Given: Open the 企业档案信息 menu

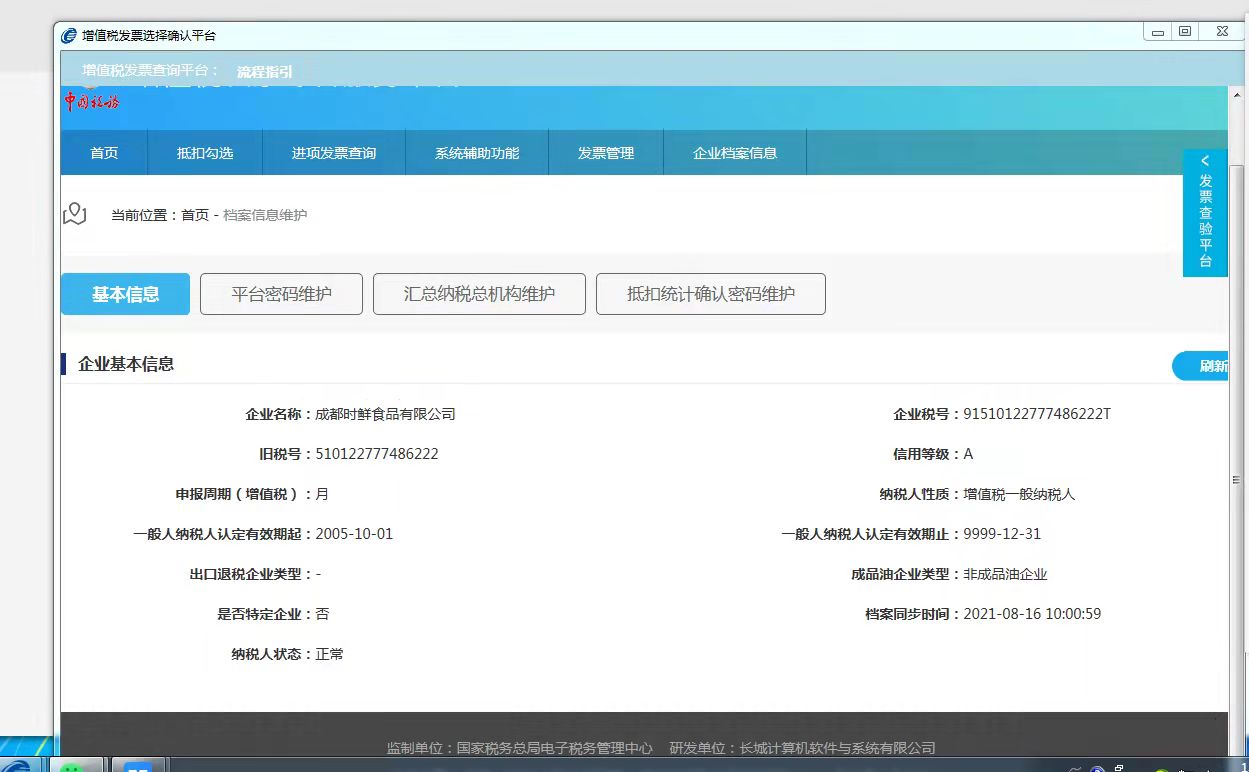Looking at the screenshot, I should click(735, 153).
